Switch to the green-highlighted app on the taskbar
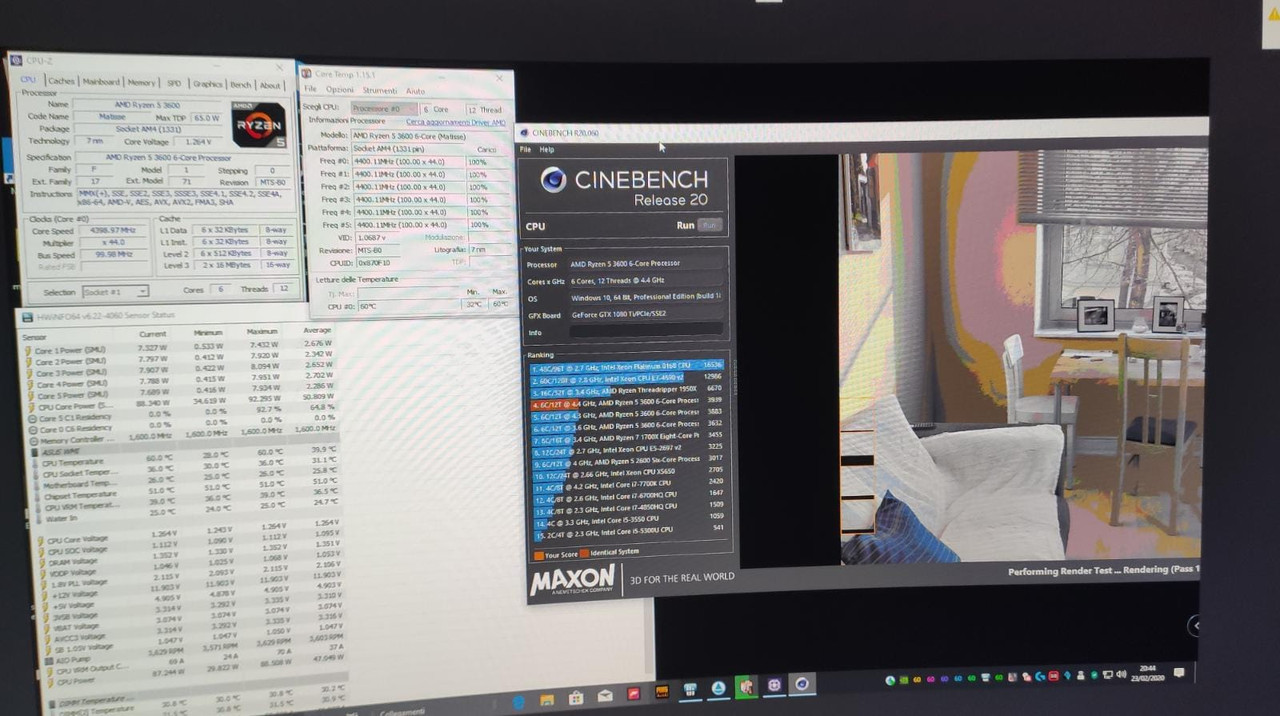Viewport: 1280px width, 716px height. (746, 687)
